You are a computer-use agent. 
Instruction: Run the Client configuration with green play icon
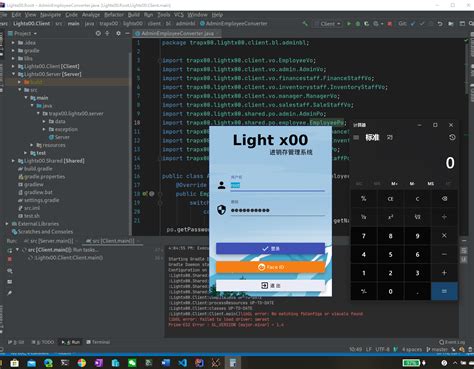349,24
